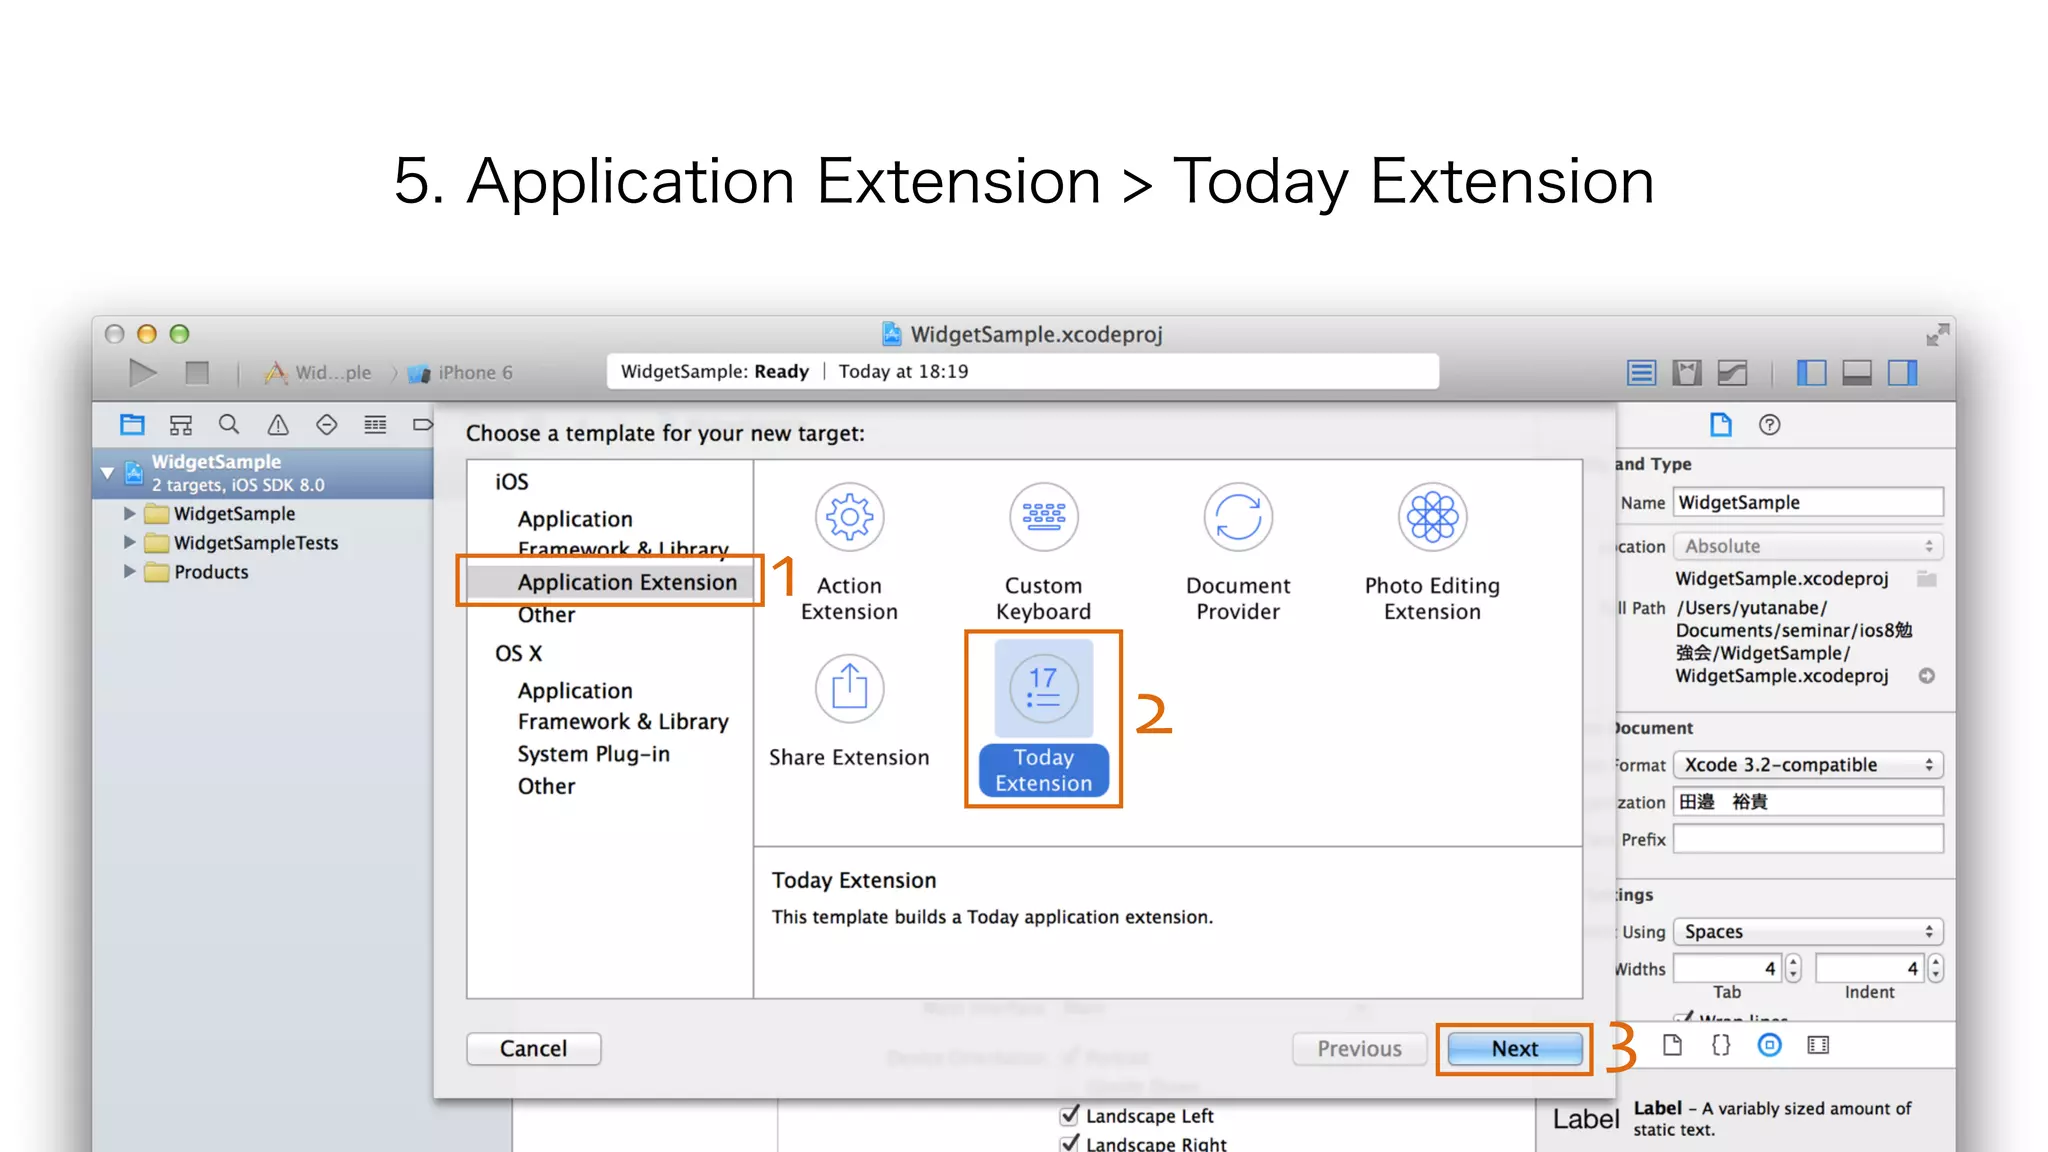Choose iOS Application category
The width and height of the screenshot is (2048, 1152).
[x=575, y=519]
